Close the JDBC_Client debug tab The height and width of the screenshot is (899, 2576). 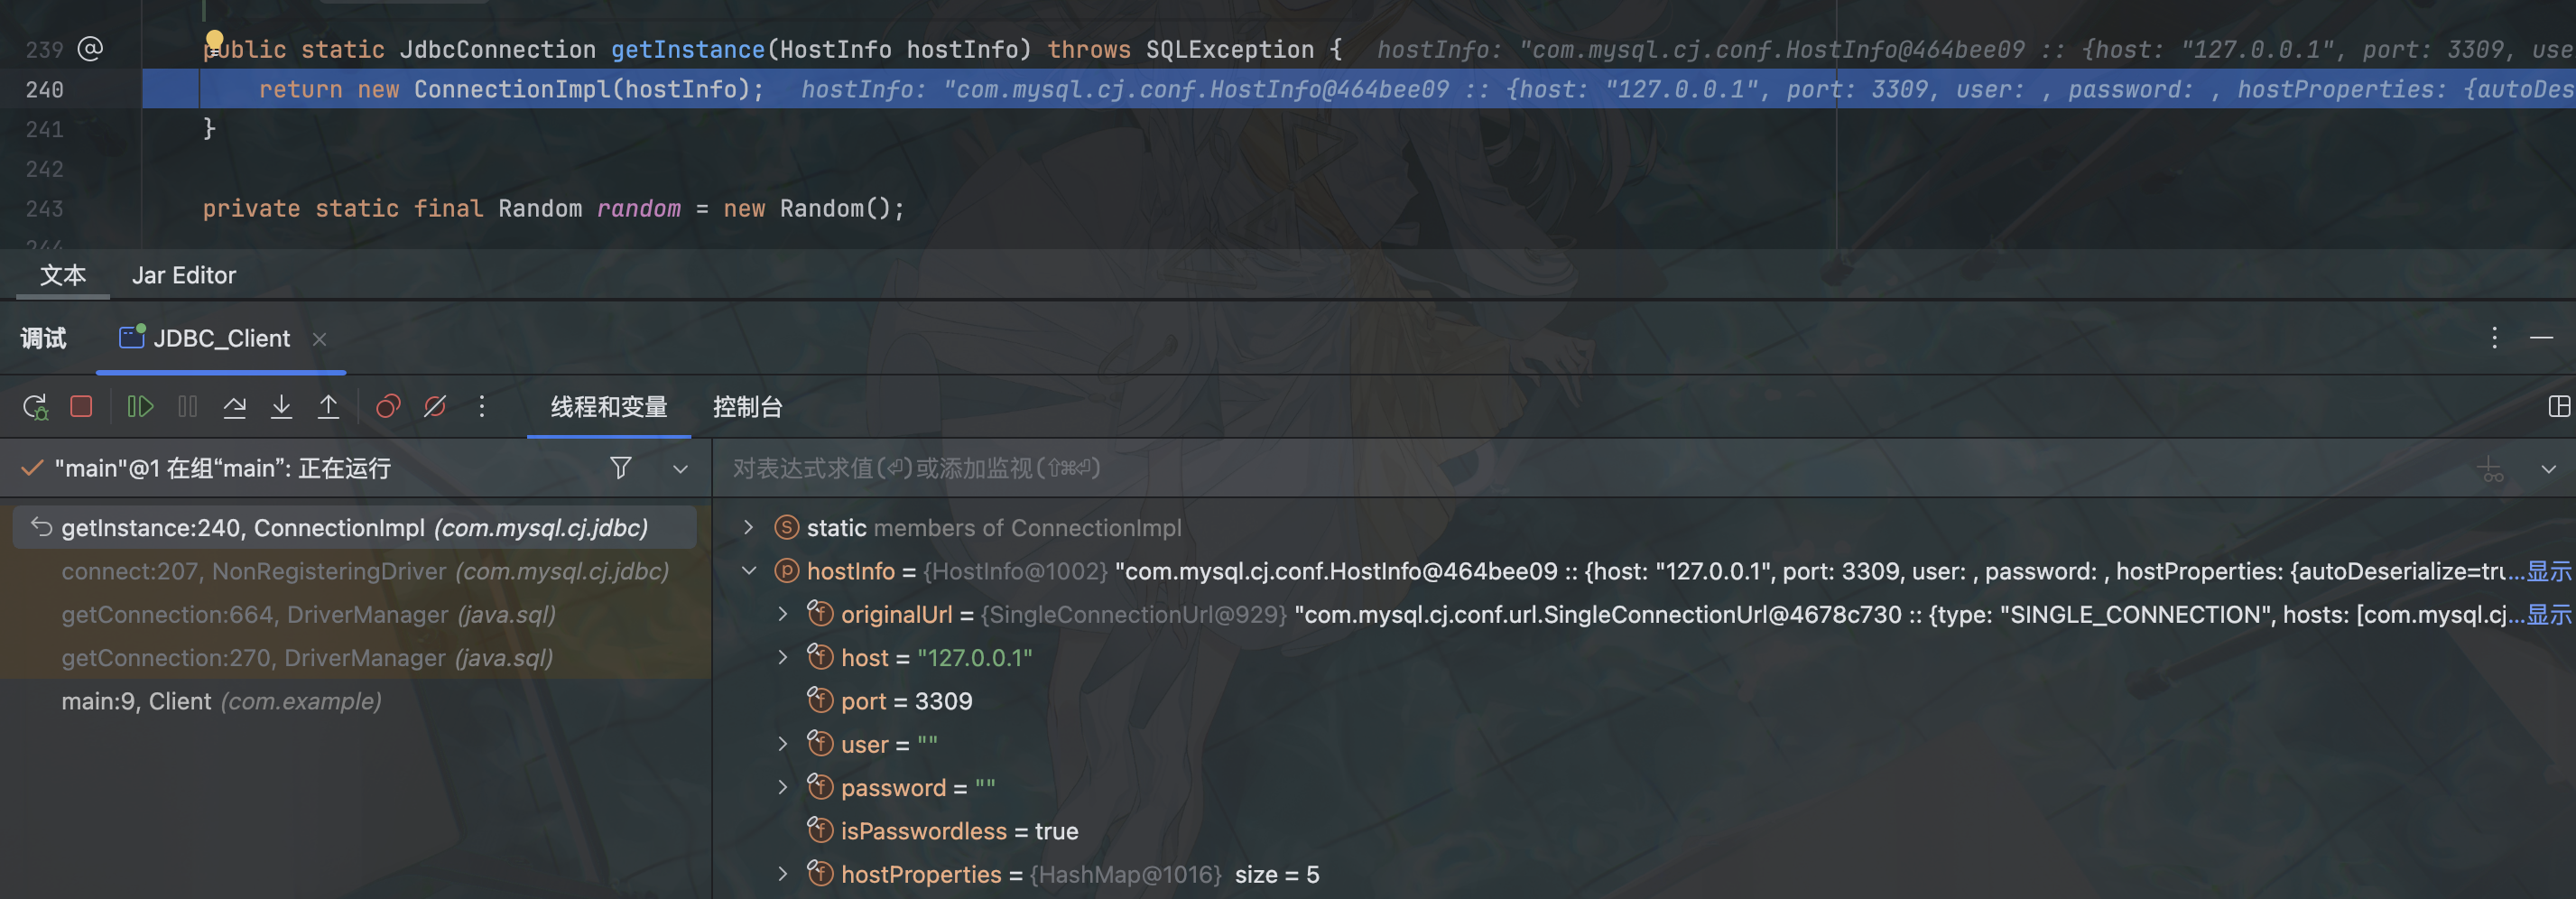point(320,339)
